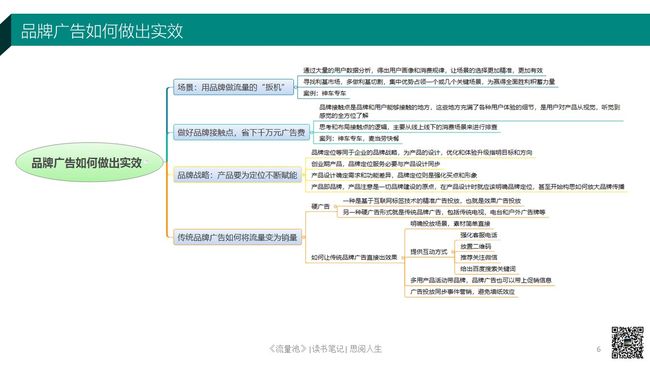The width and height of the screenshot is (650, 366).
Task: Select the 提供互动方式 sub-node
Action: coord(429,252)
